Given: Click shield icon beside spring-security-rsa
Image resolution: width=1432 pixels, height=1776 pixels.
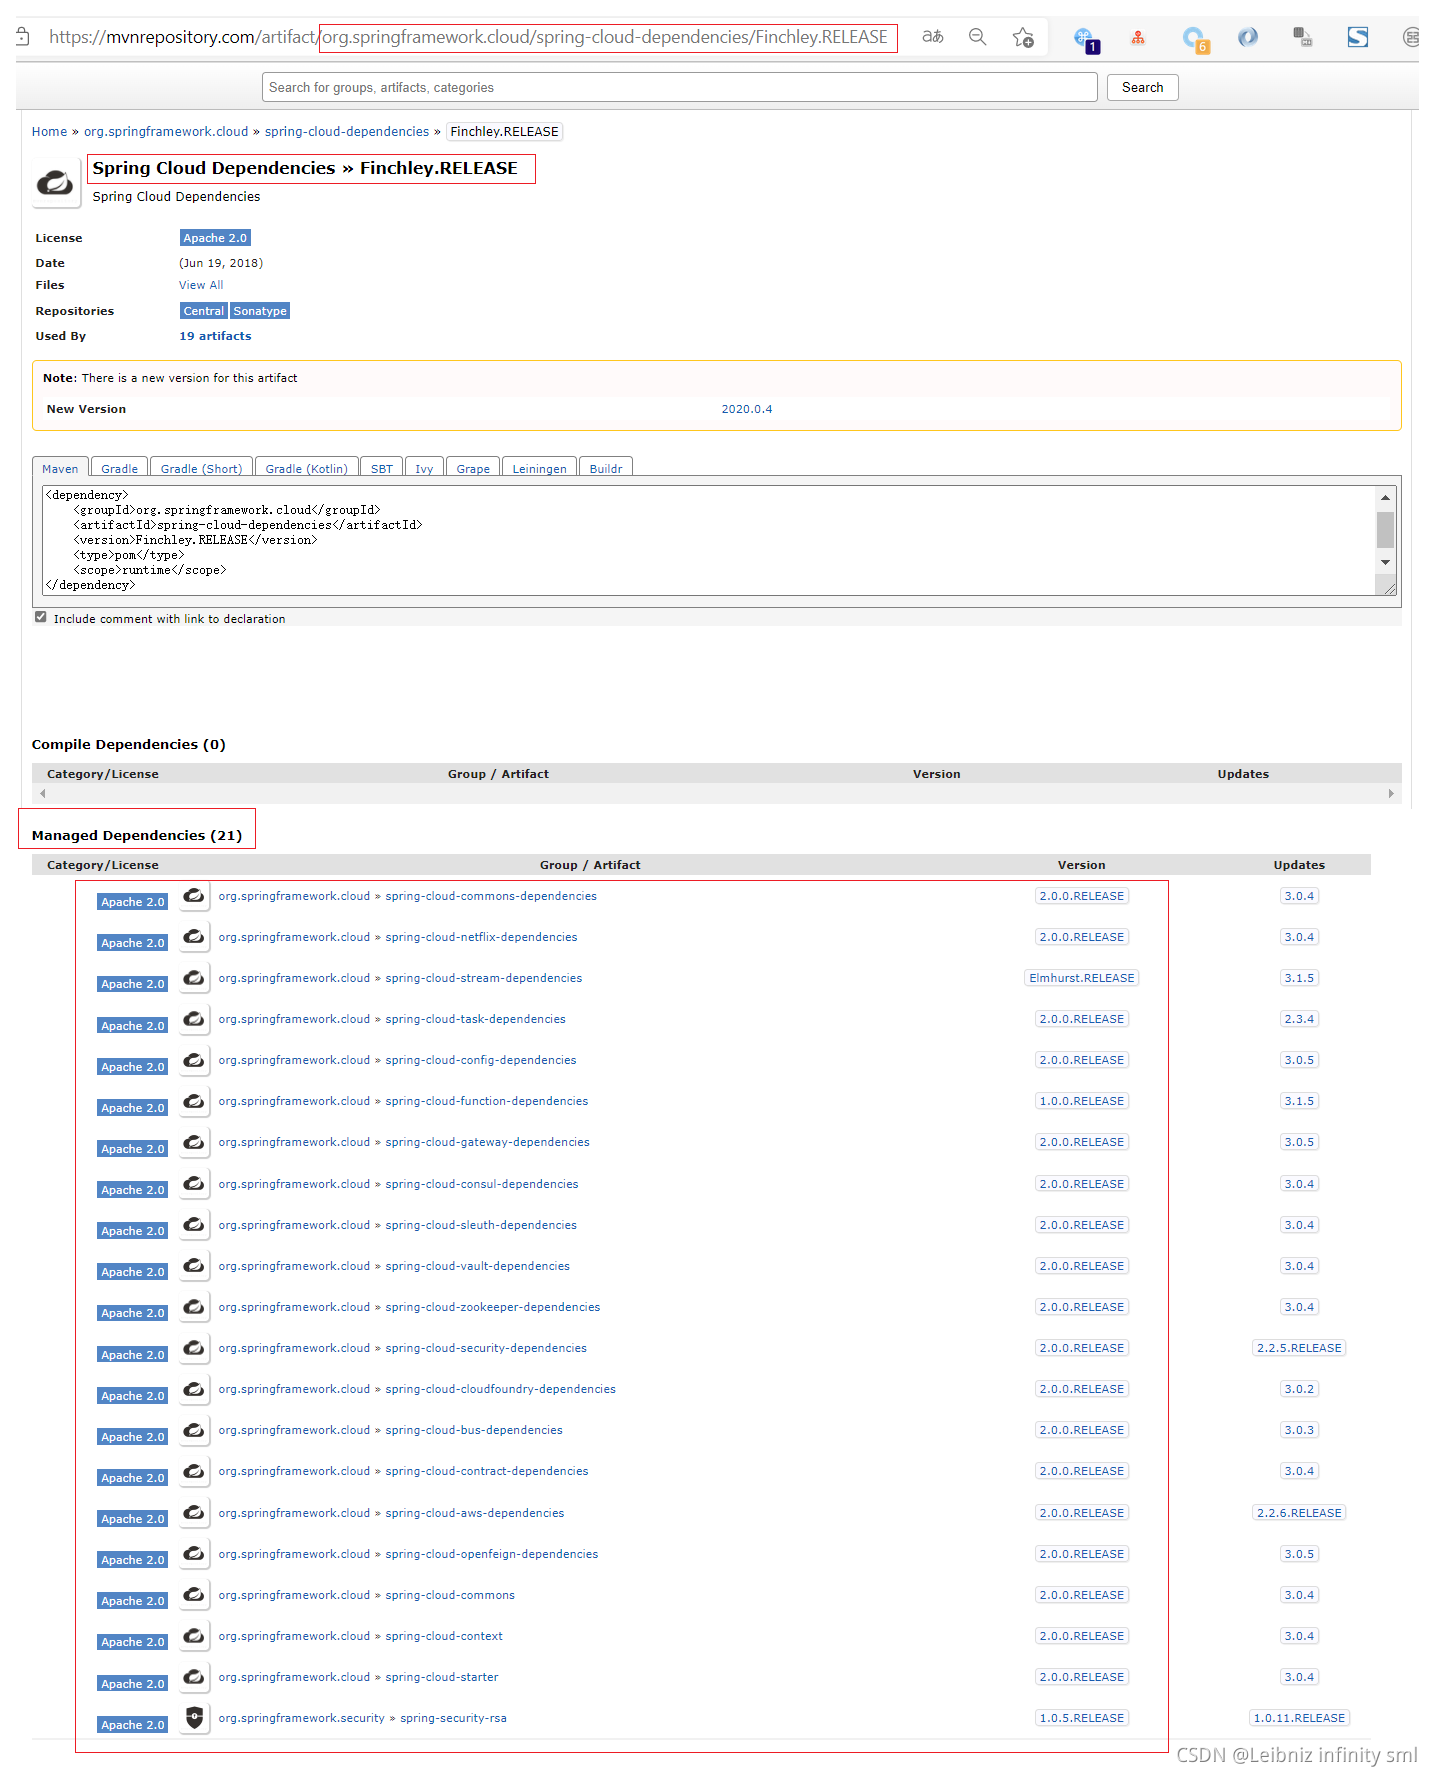Looking at the screenshot, I should (x=195, y=1718).
